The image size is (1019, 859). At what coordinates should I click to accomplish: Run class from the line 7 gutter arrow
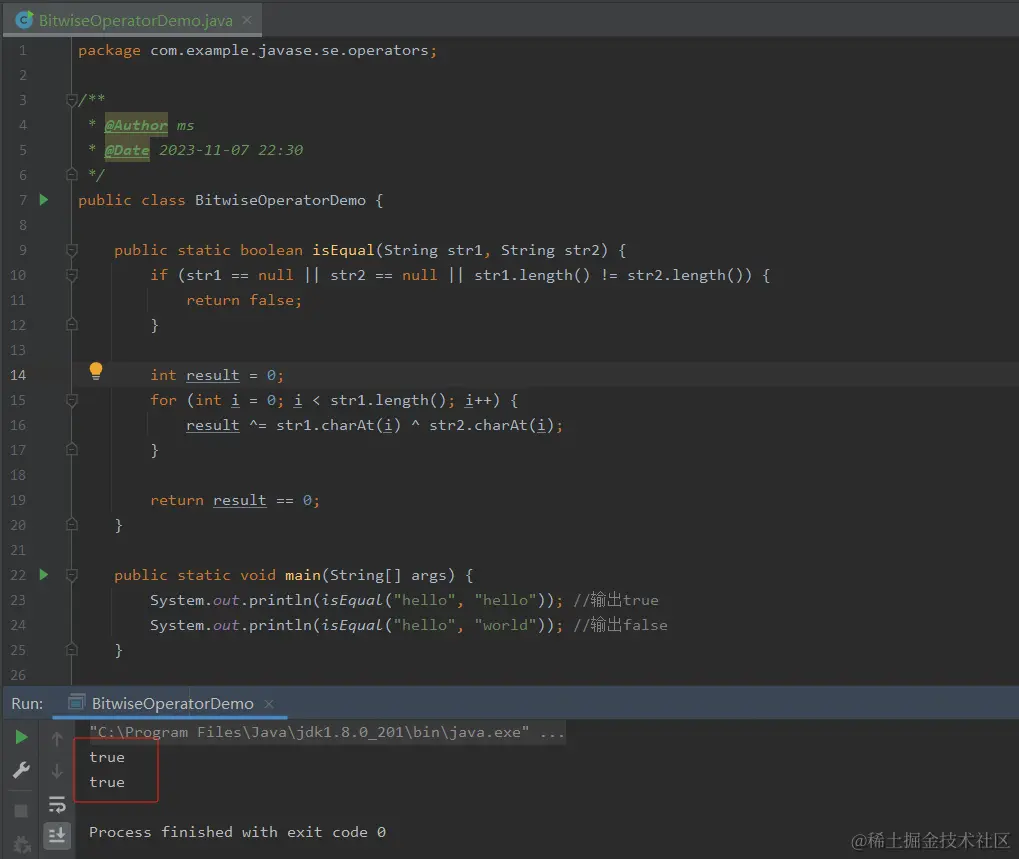(x=44, y=199)
